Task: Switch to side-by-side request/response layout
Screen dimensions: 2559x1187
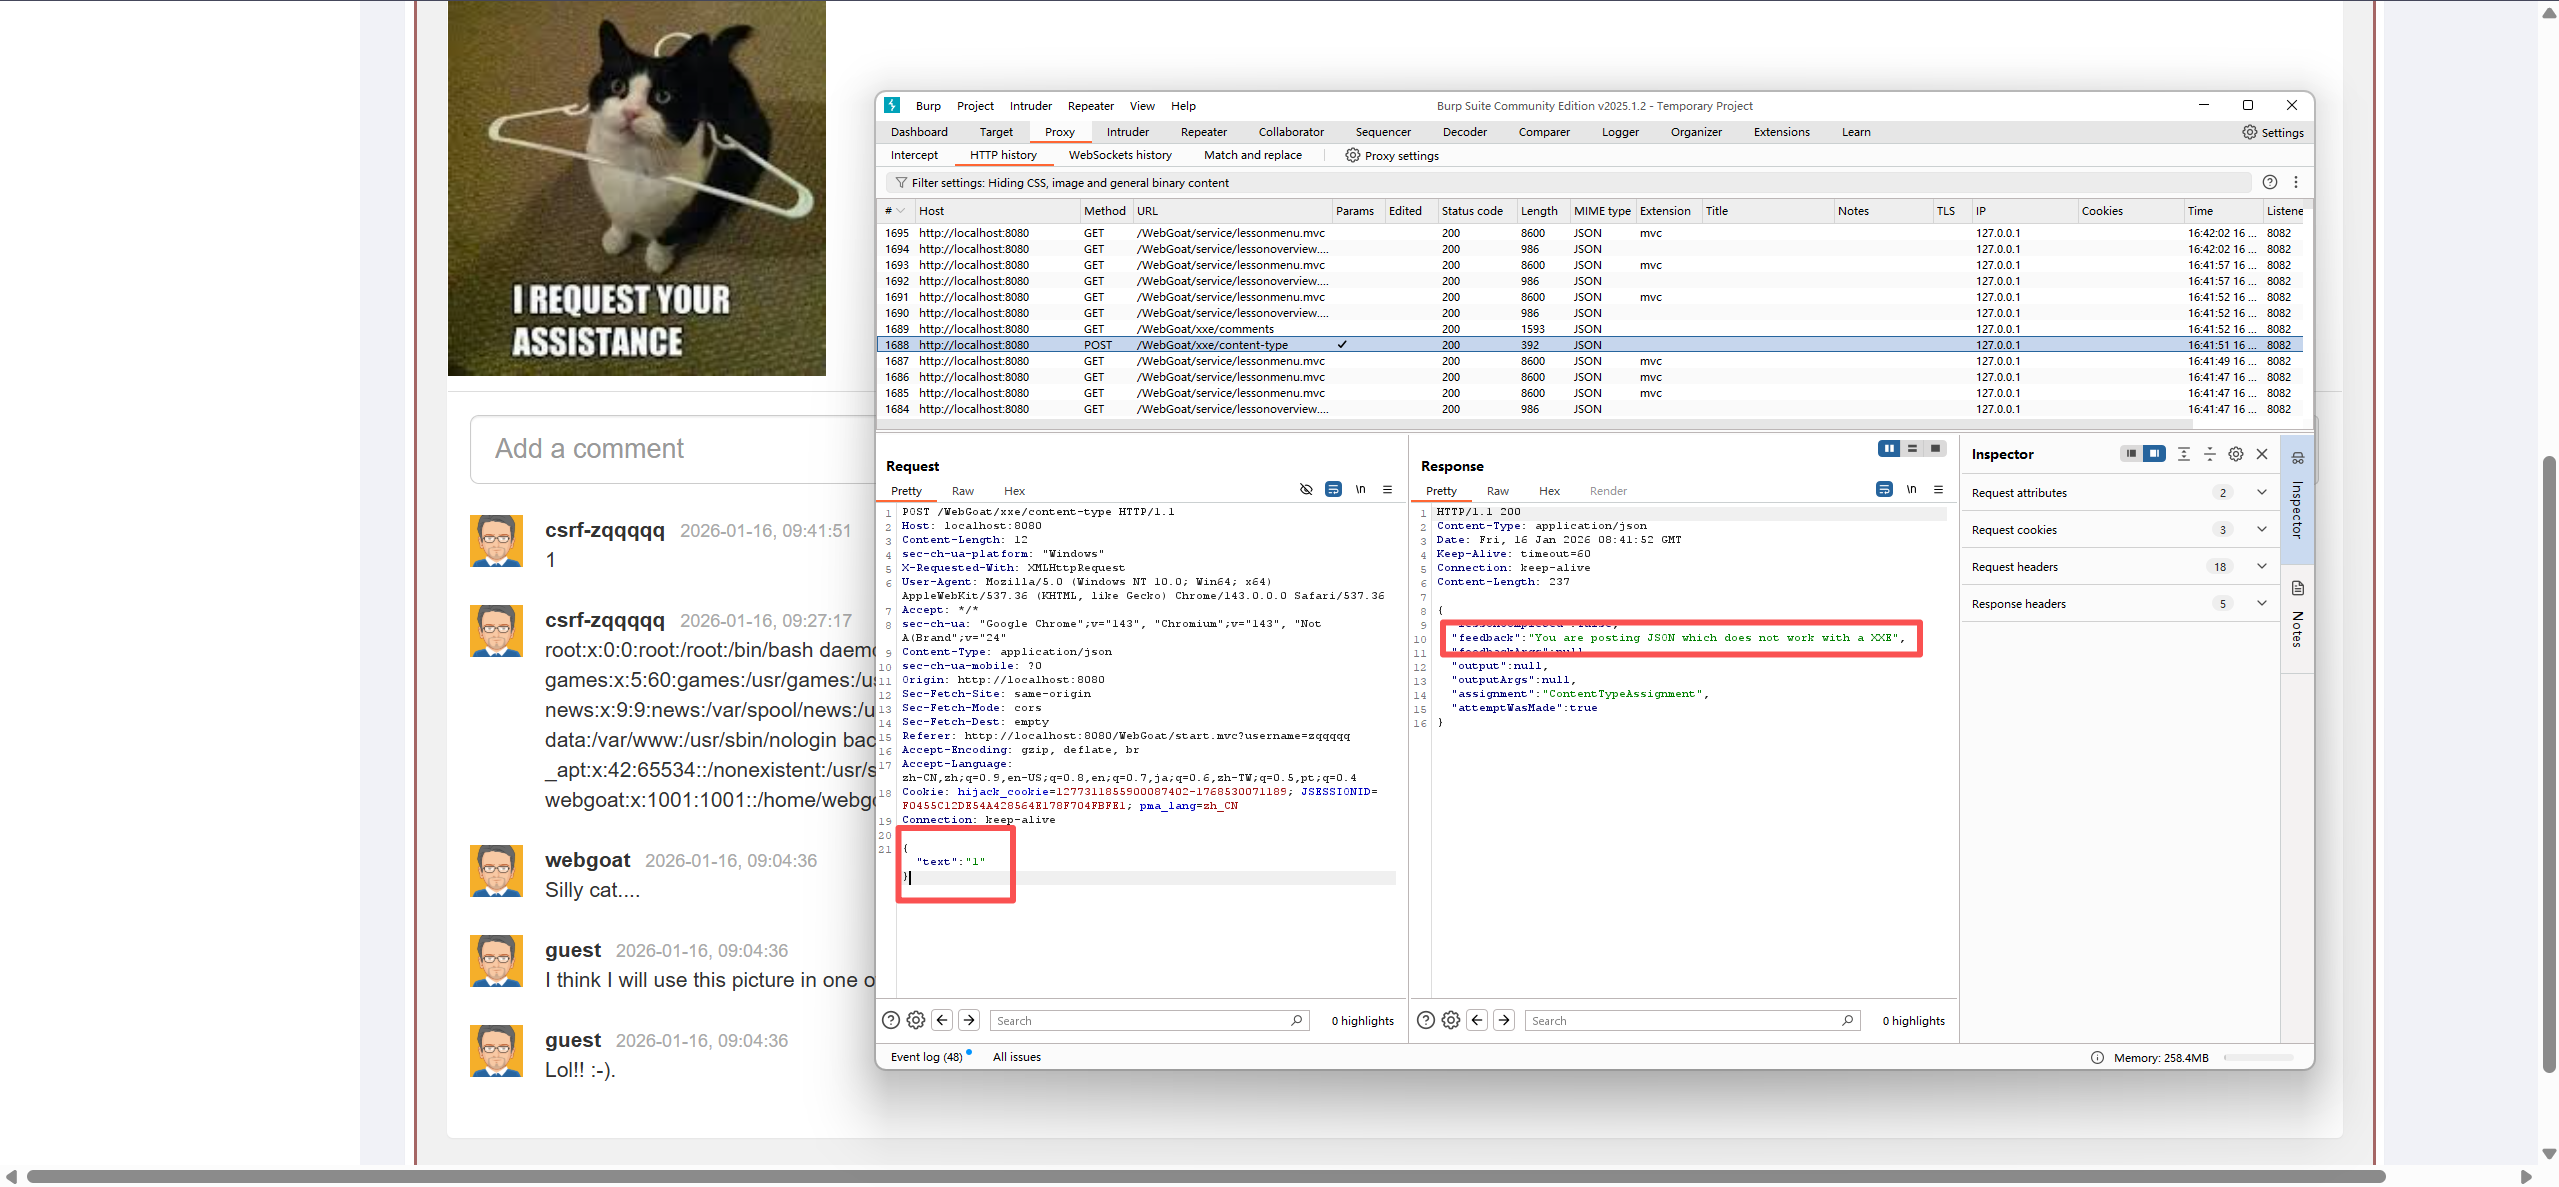Action: 1889,449
